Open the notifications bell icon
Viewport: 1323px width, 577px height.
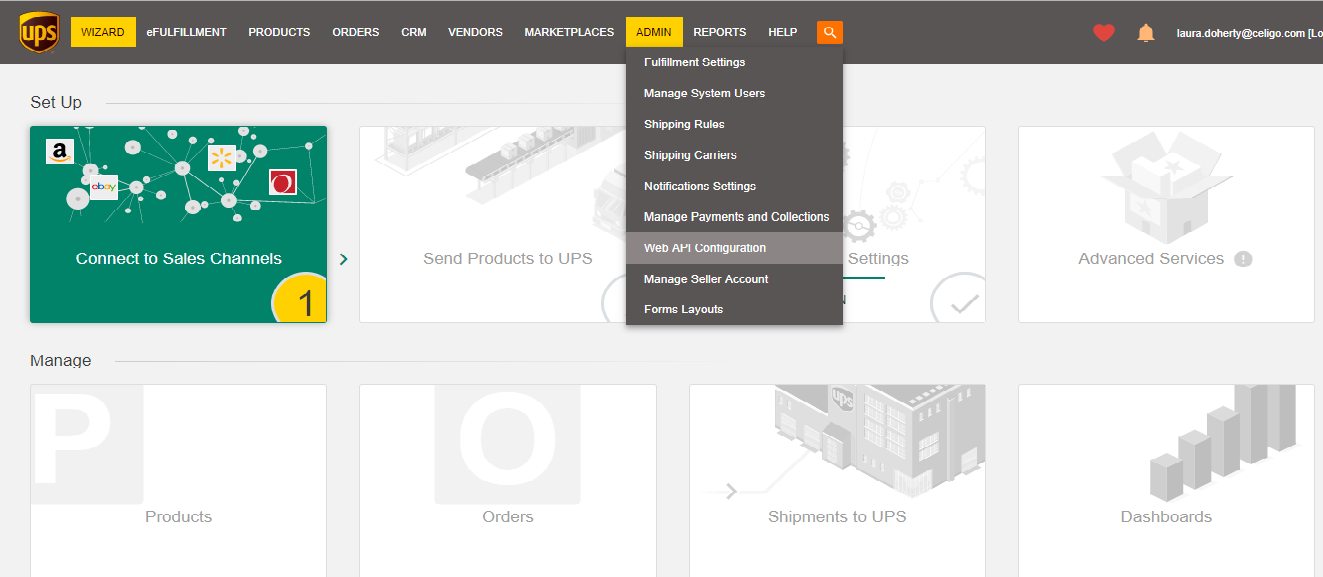(1146, 33)
